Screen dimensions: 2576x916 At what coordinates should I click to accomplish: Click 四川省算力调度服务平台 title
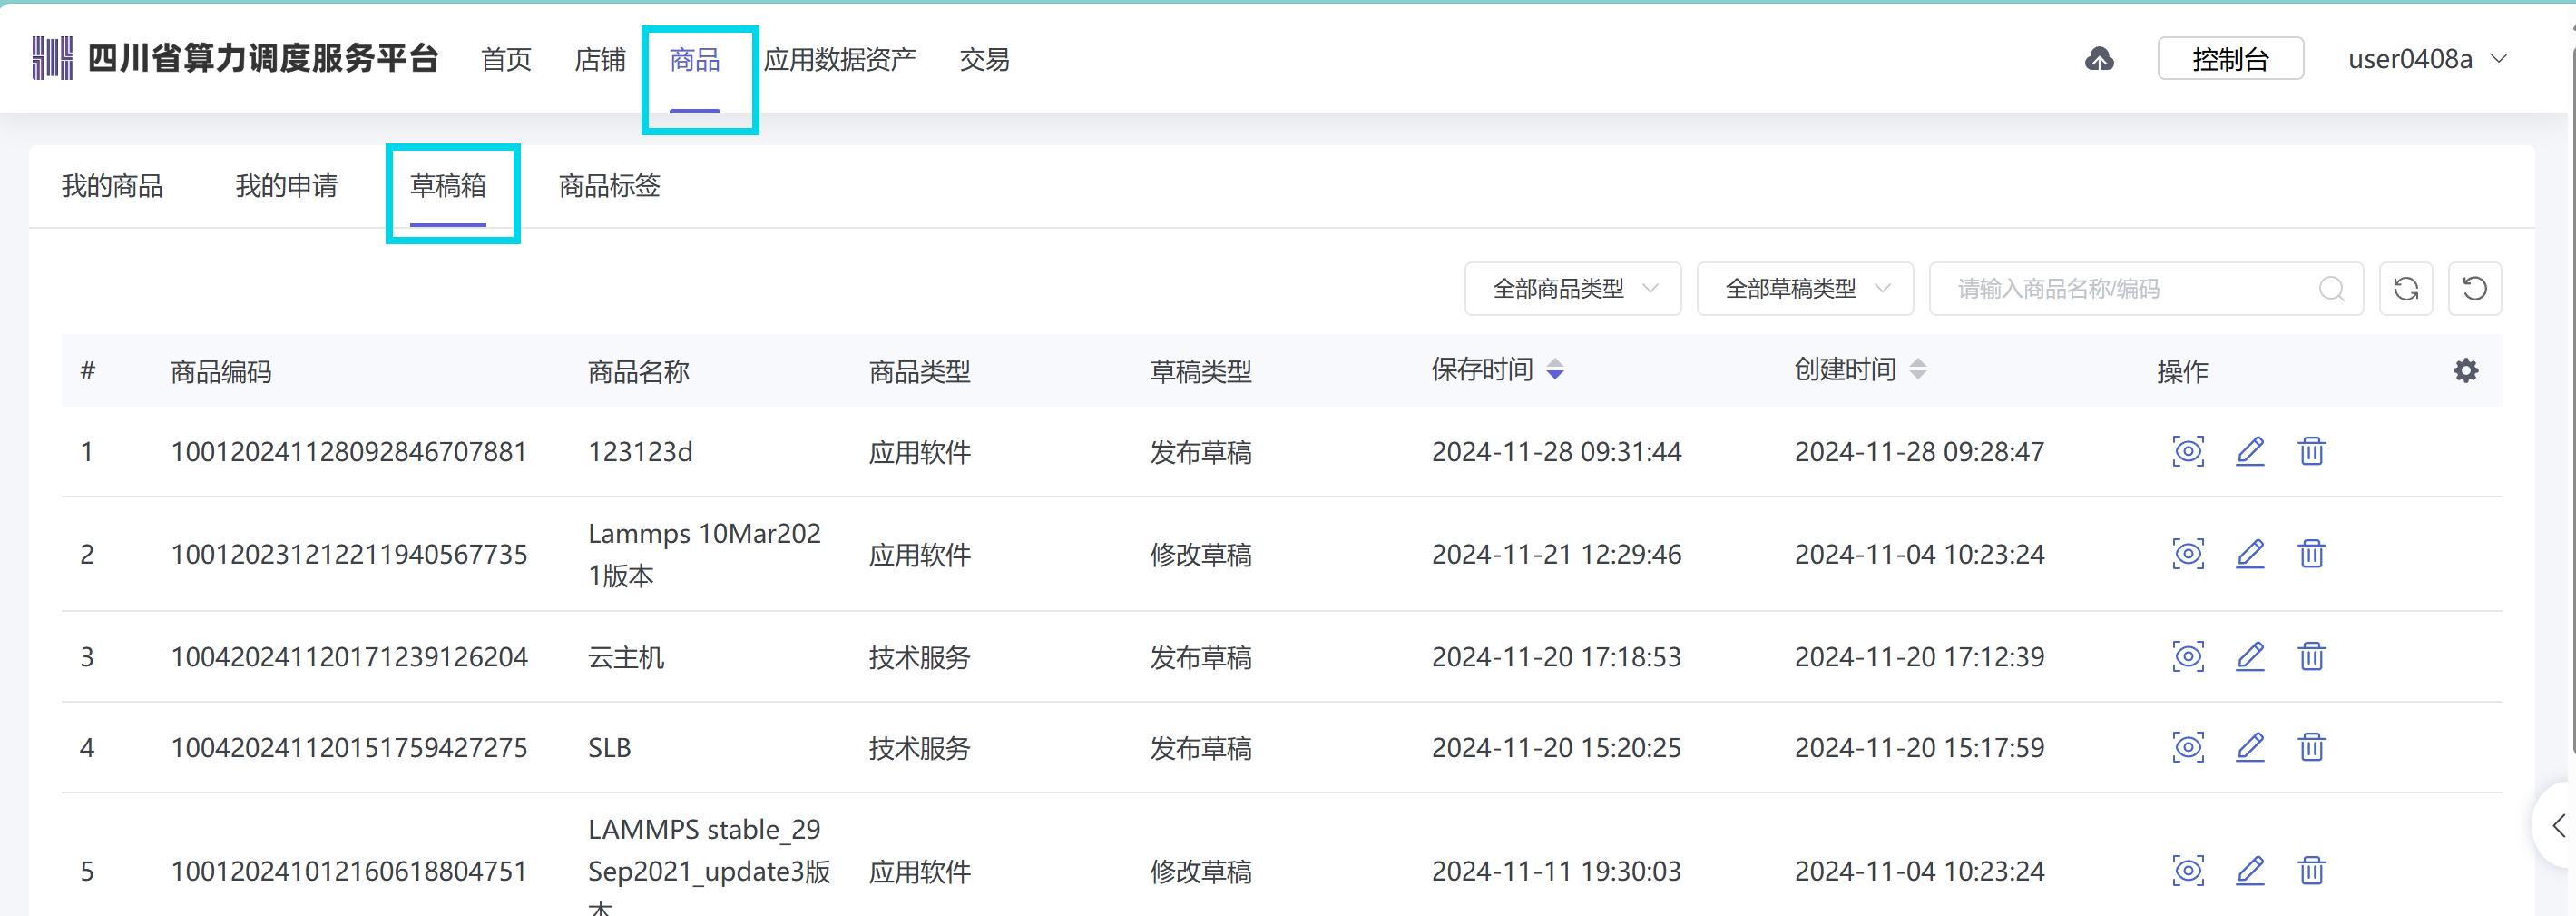pyautogui.click(x=263, y=58)
